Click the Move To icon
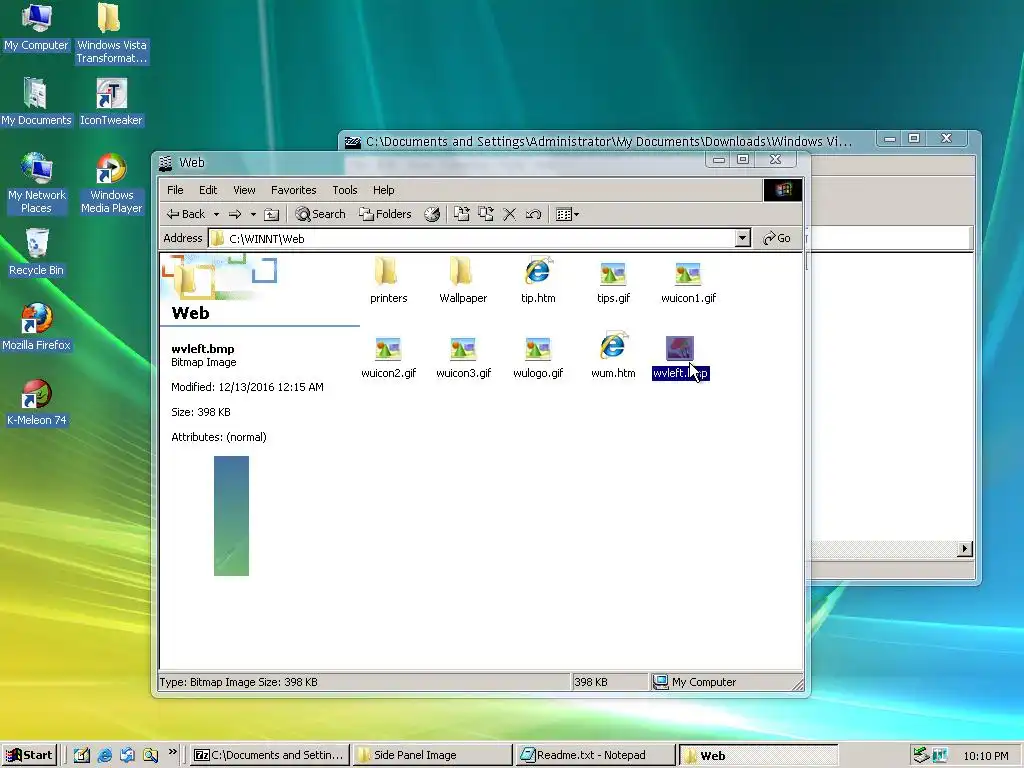Image resolution: width=1024 pixels, height=768 pixels. tap(462, 214)
